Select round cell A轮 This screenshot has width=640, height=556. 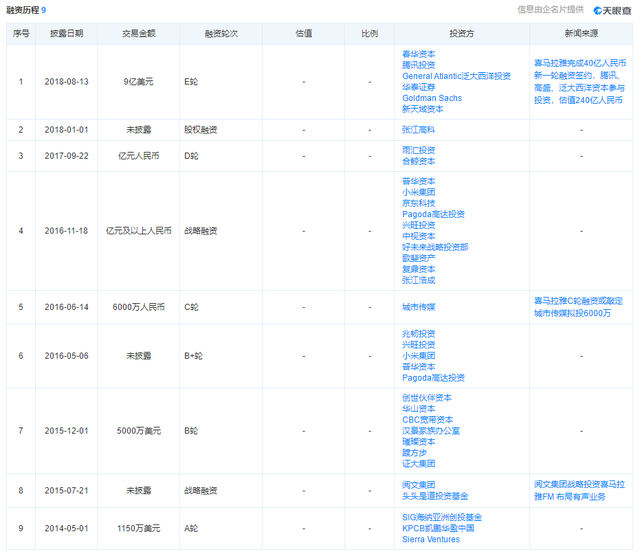[191, 529]
